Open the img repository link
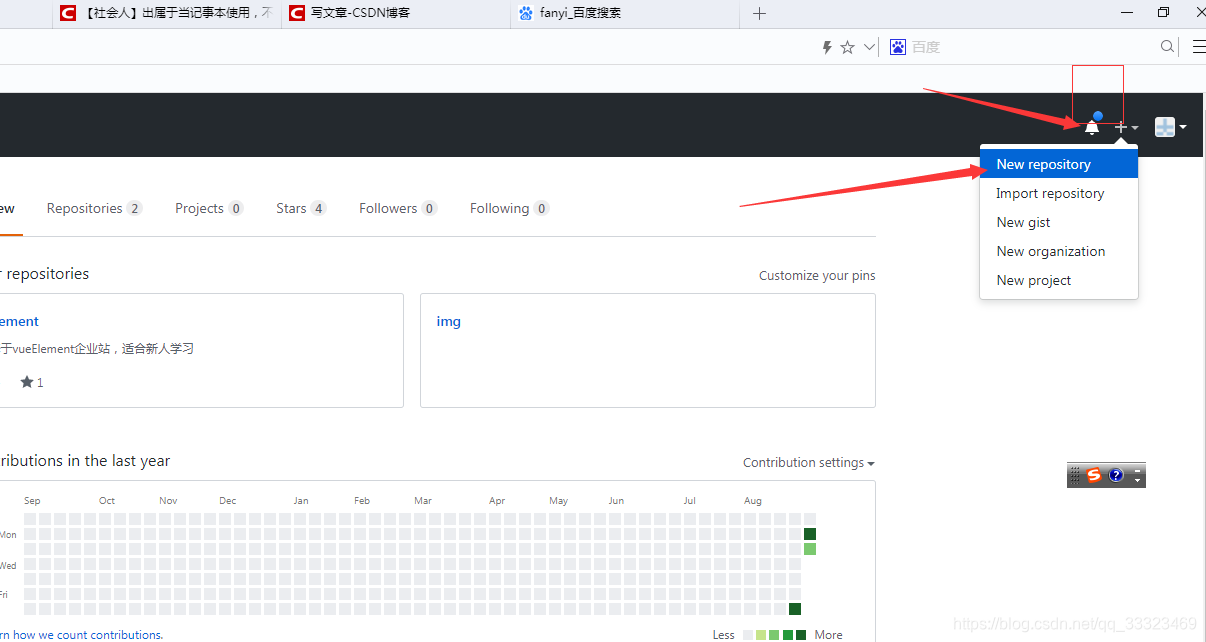Viewport: 1206px width, 642px height. [448, 321]
